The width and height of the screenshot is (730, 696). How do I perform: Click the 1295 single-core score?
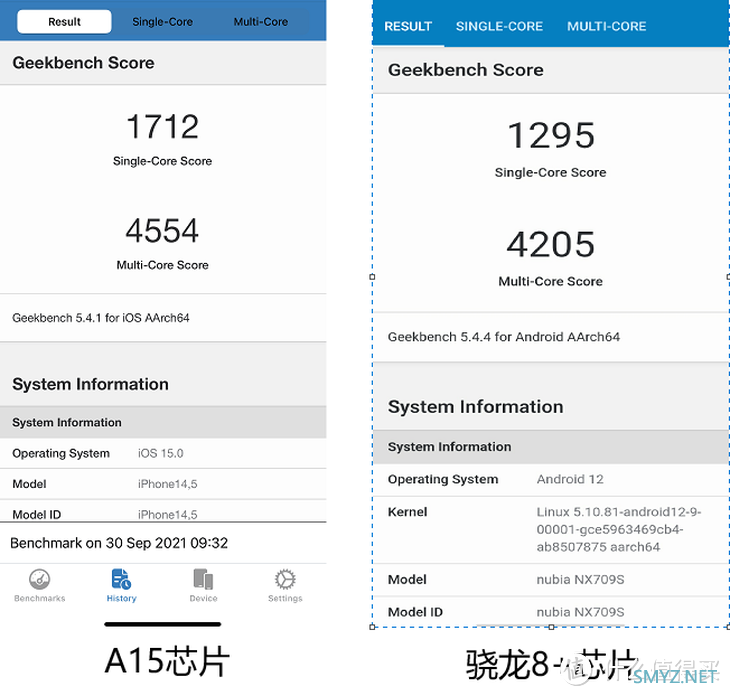(551, 135)
